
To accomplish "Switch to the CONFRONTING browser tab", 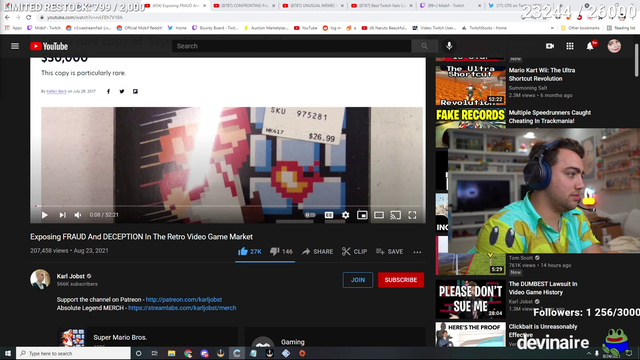I will tap(244, 6).
